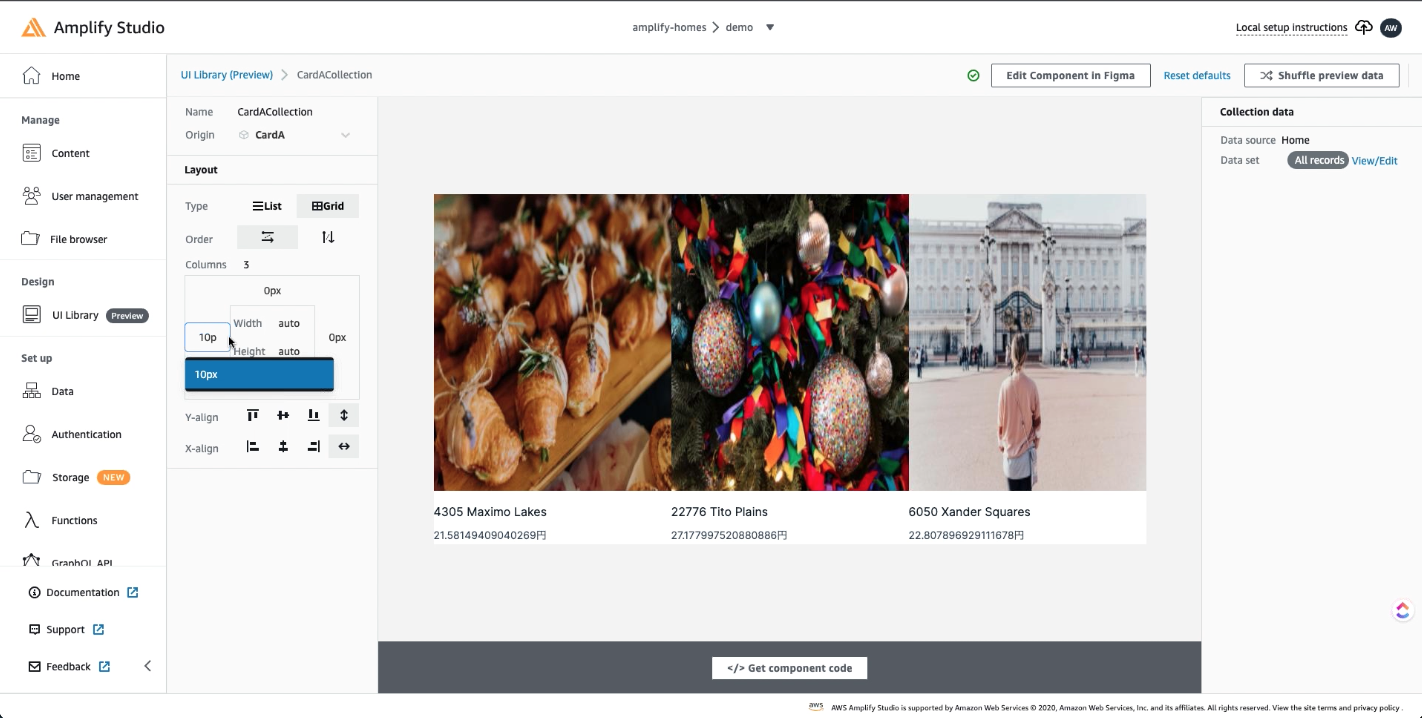
Task: Set Y-align to bottom
Action: [314, 415]
